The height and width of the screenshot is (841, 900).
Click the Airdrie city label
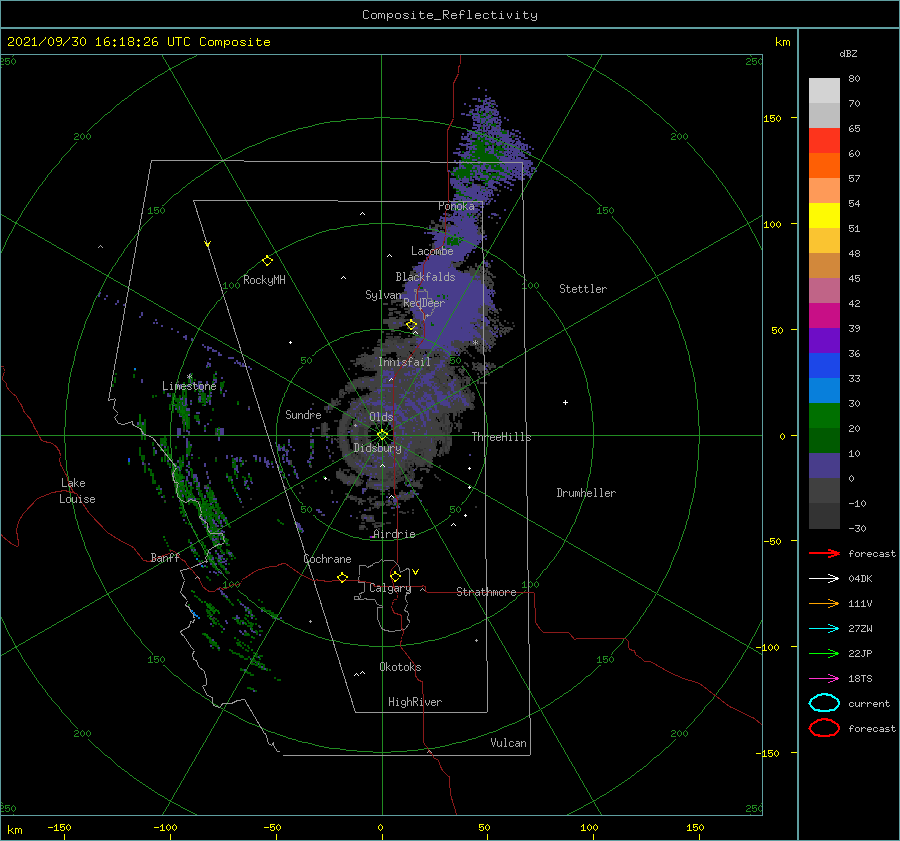click(394, 534)
